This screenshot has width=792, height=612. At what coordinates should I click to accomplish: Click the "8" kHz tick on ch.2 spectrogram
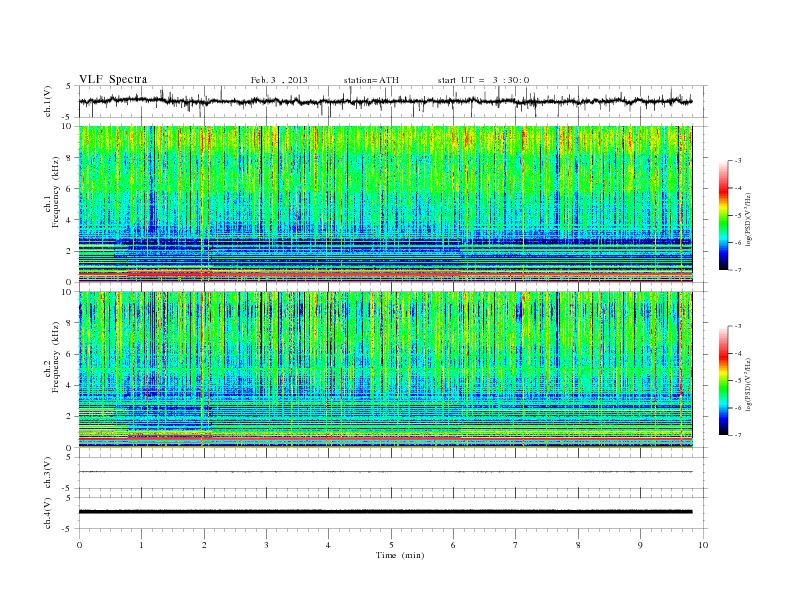point(69,323)
